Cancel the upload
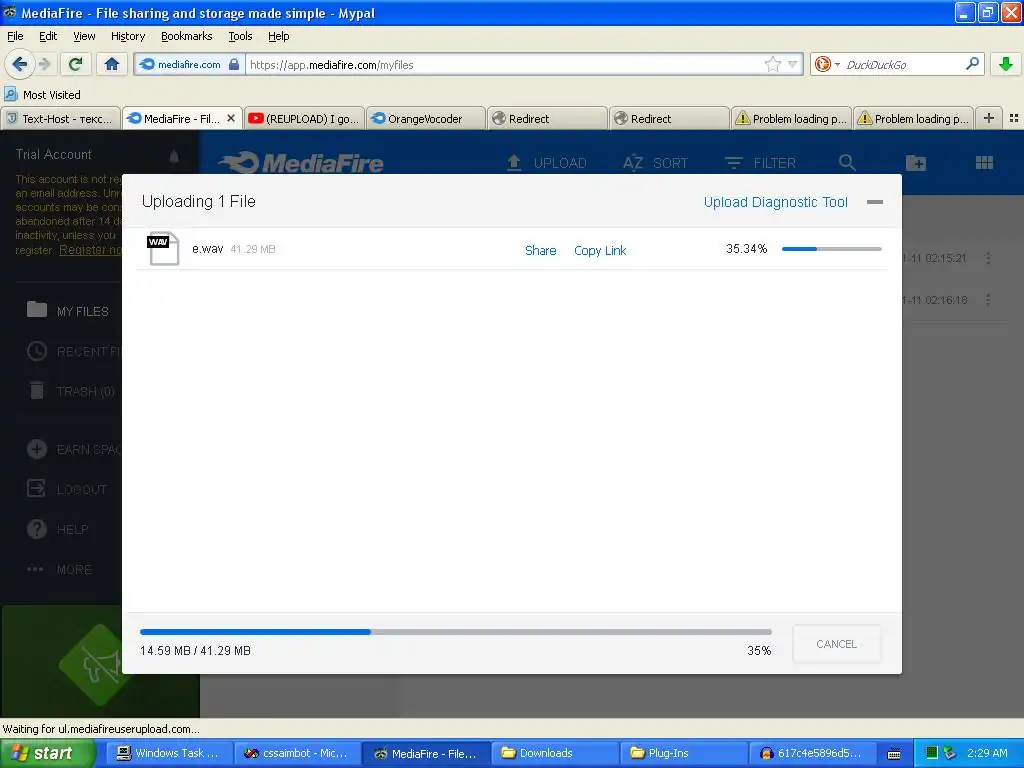 pyautogui.click(x=836, y=644)
